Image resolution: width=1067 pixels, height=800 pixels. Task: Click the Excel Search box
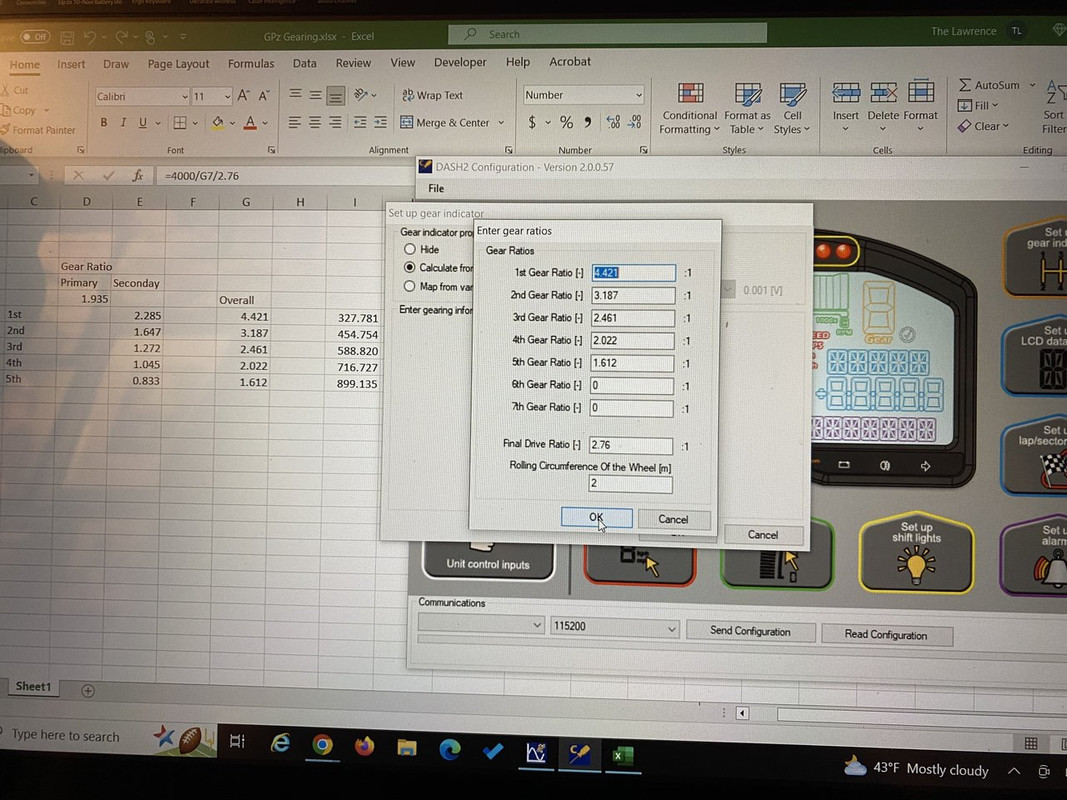(608, 34)
